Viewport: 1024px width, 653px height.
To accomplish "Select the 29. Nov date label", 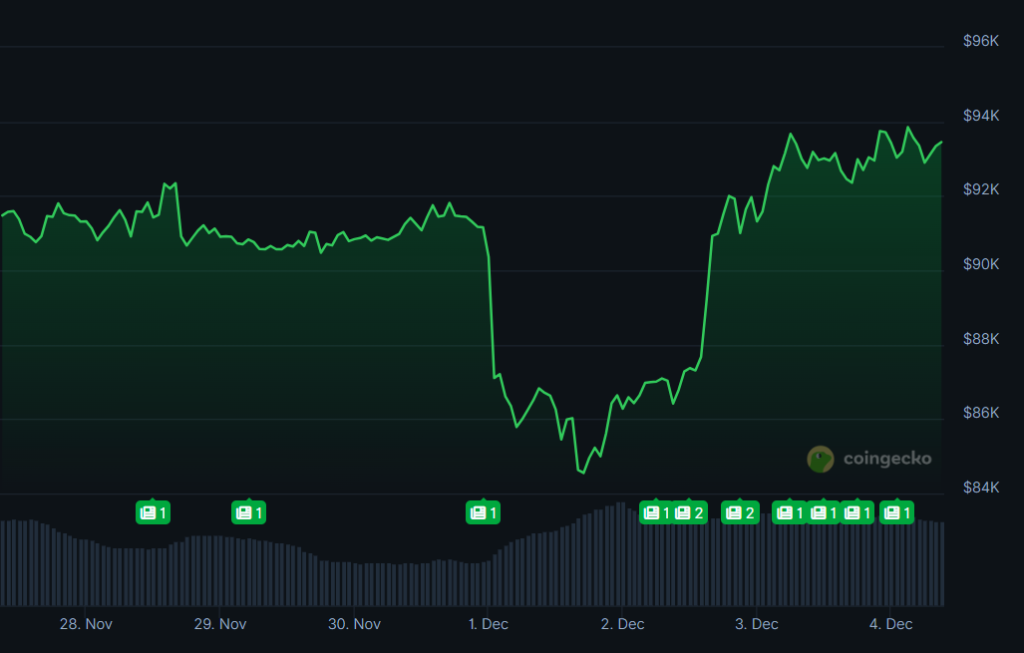I will click(220, 624).
